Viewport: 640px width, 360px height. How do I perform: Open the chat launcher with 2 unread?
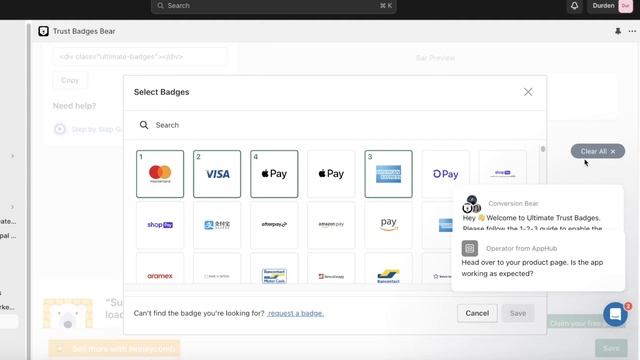(615, 314)
